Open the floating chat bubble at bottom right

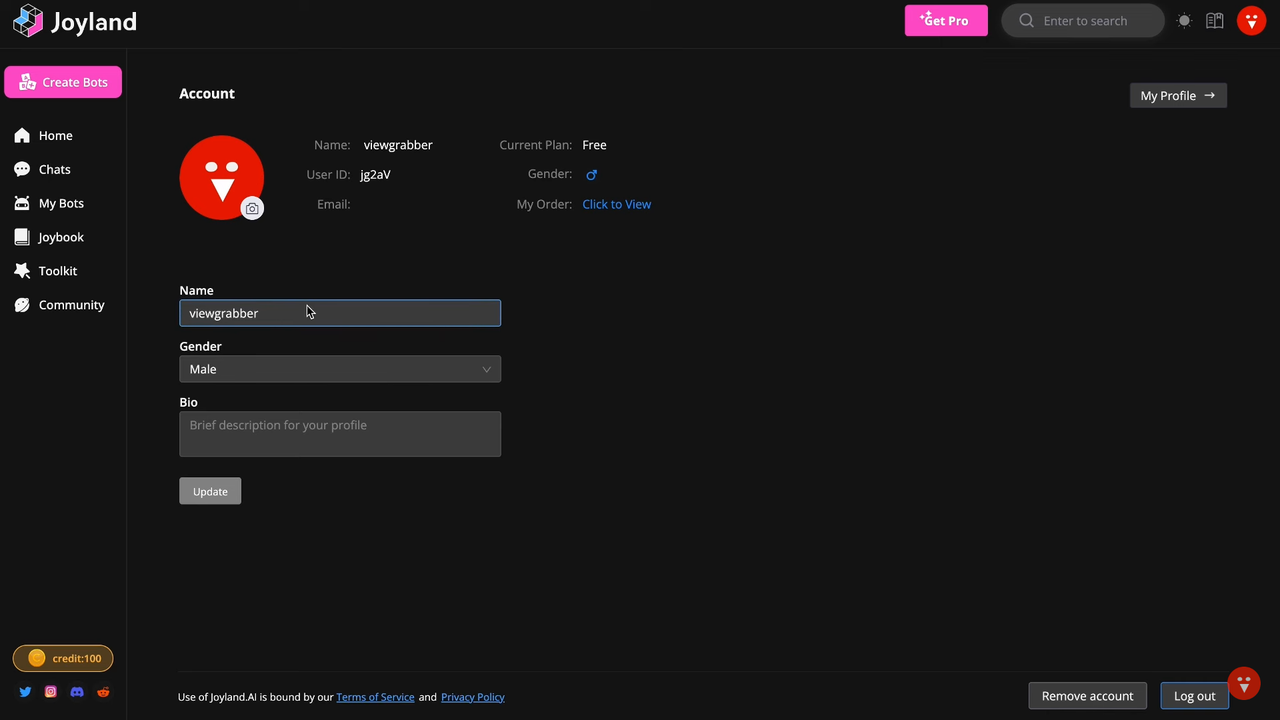click(x=1243, y=682)
